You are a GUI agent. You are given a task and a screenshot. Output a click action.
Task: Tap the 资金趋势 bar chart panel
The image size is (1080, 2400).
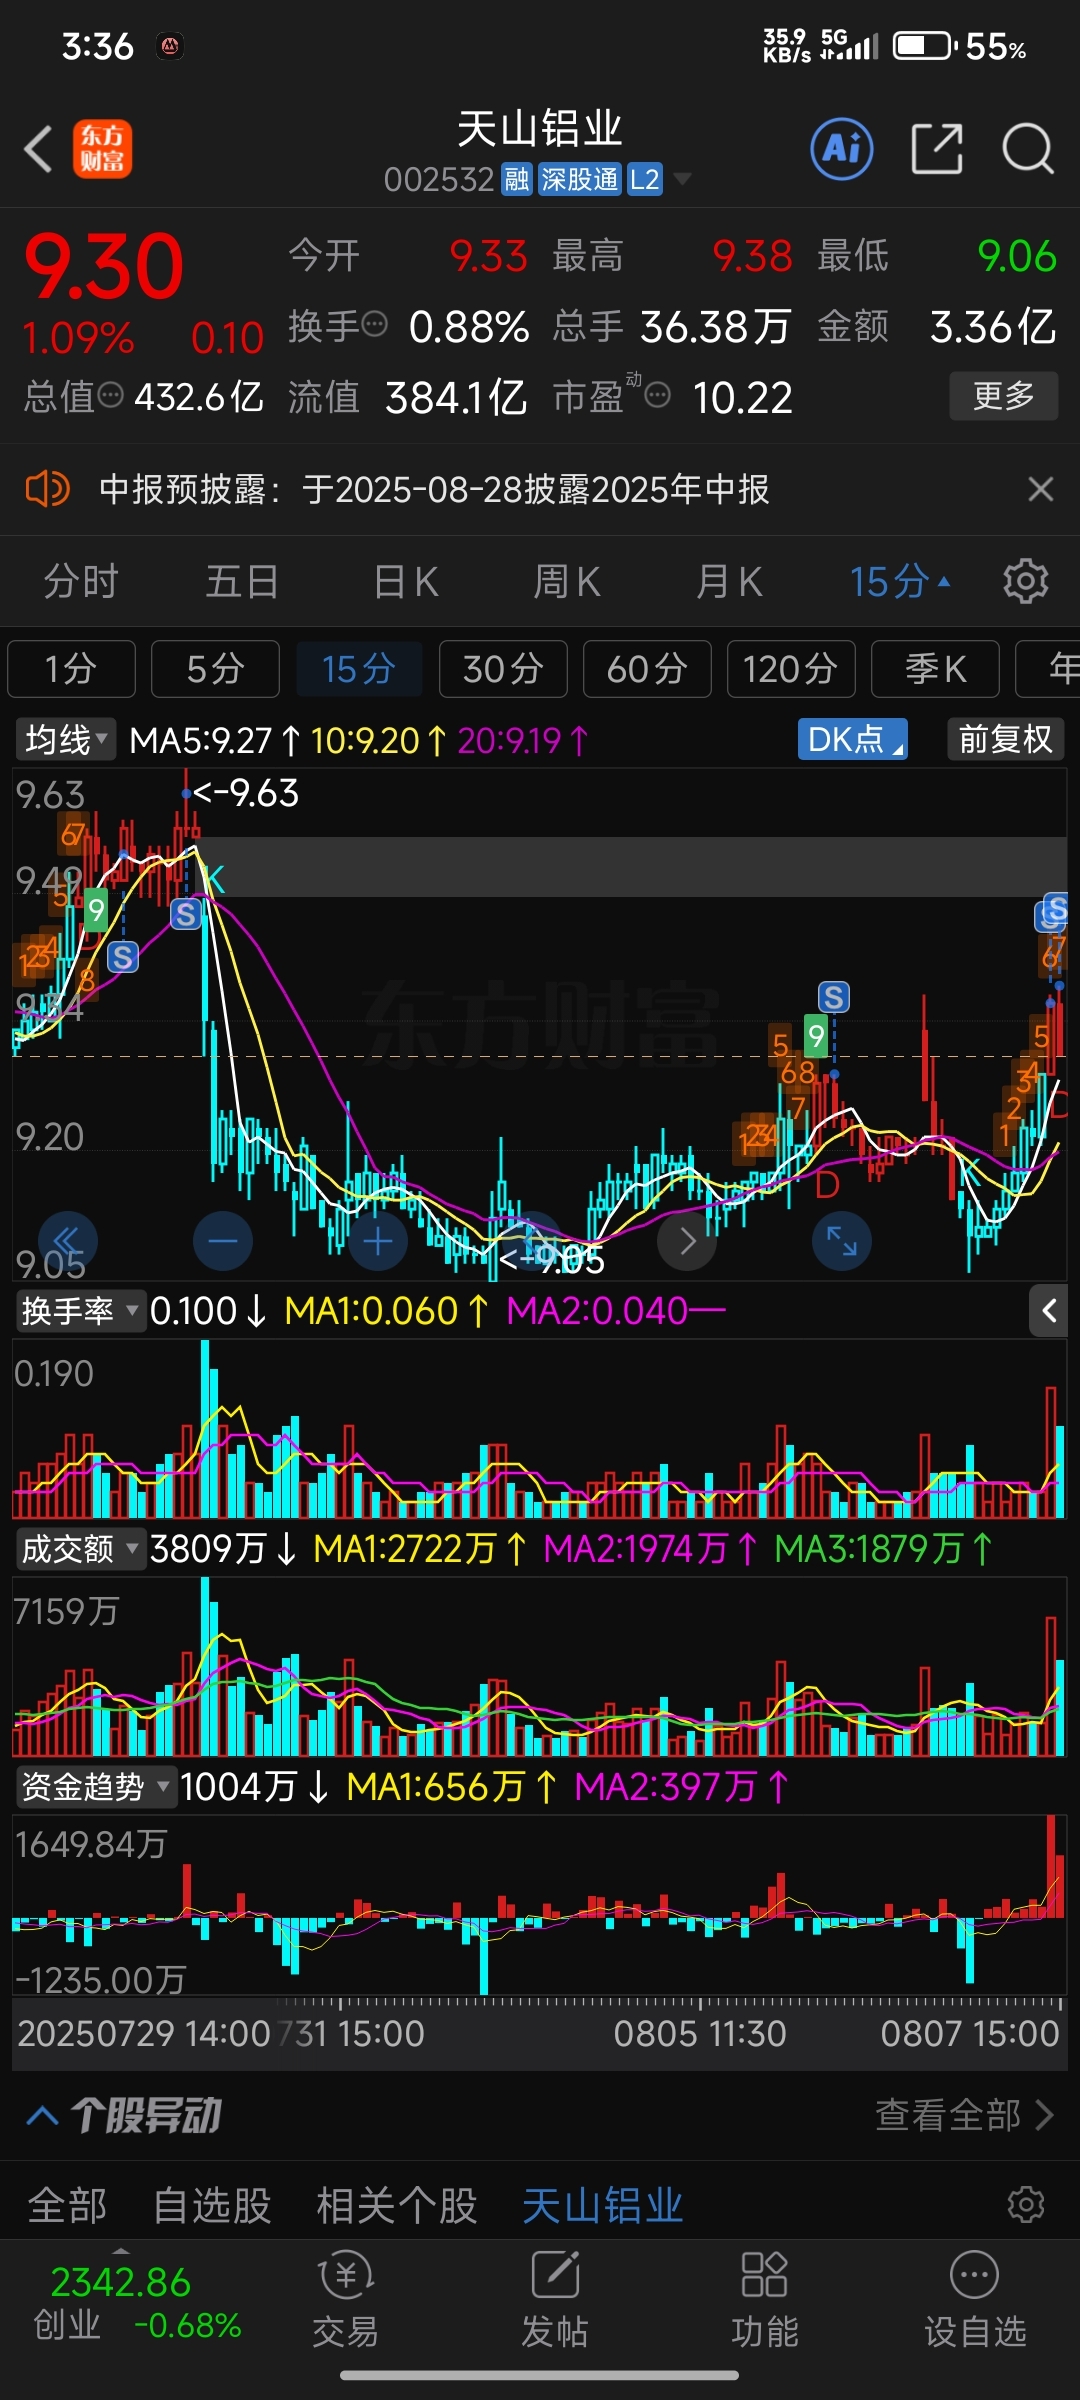click(x=540, y=1904)
